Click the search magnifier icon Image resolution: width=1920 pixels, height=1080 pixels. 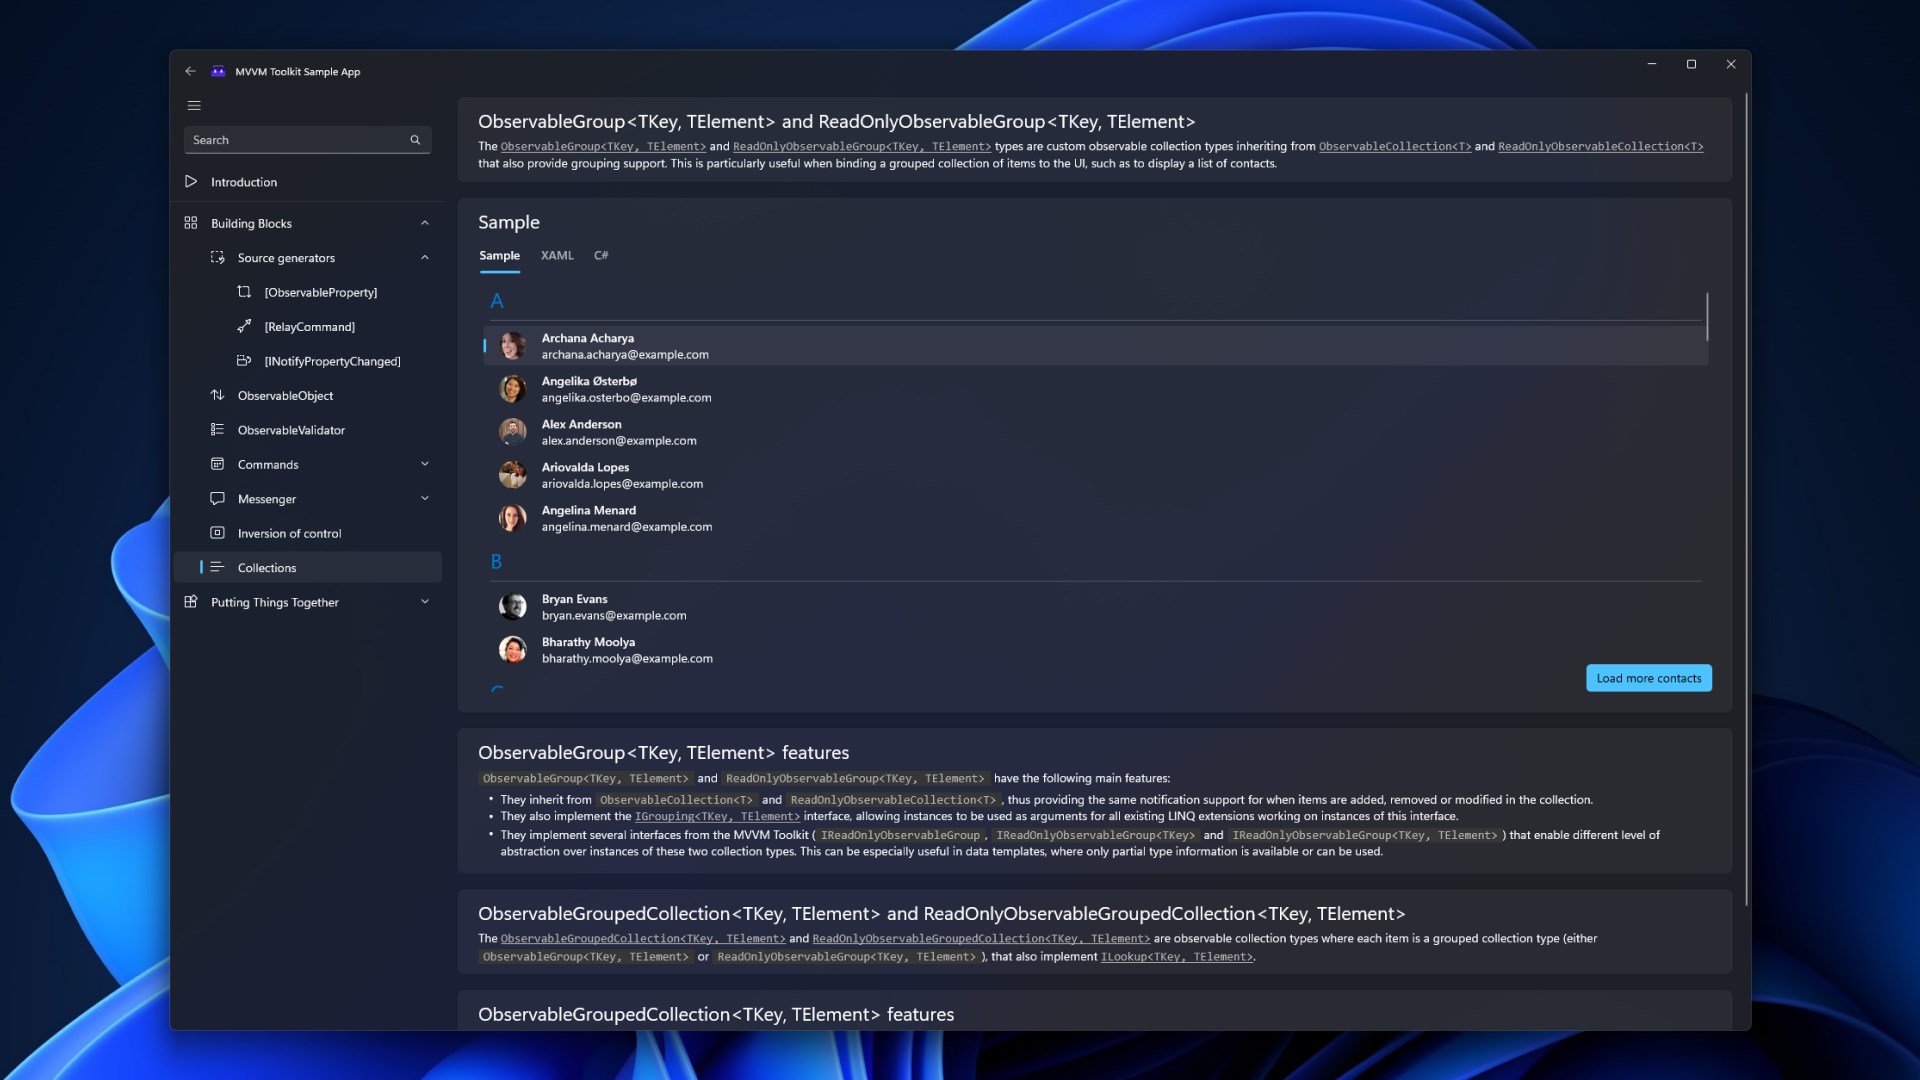[x=415, y=140]
